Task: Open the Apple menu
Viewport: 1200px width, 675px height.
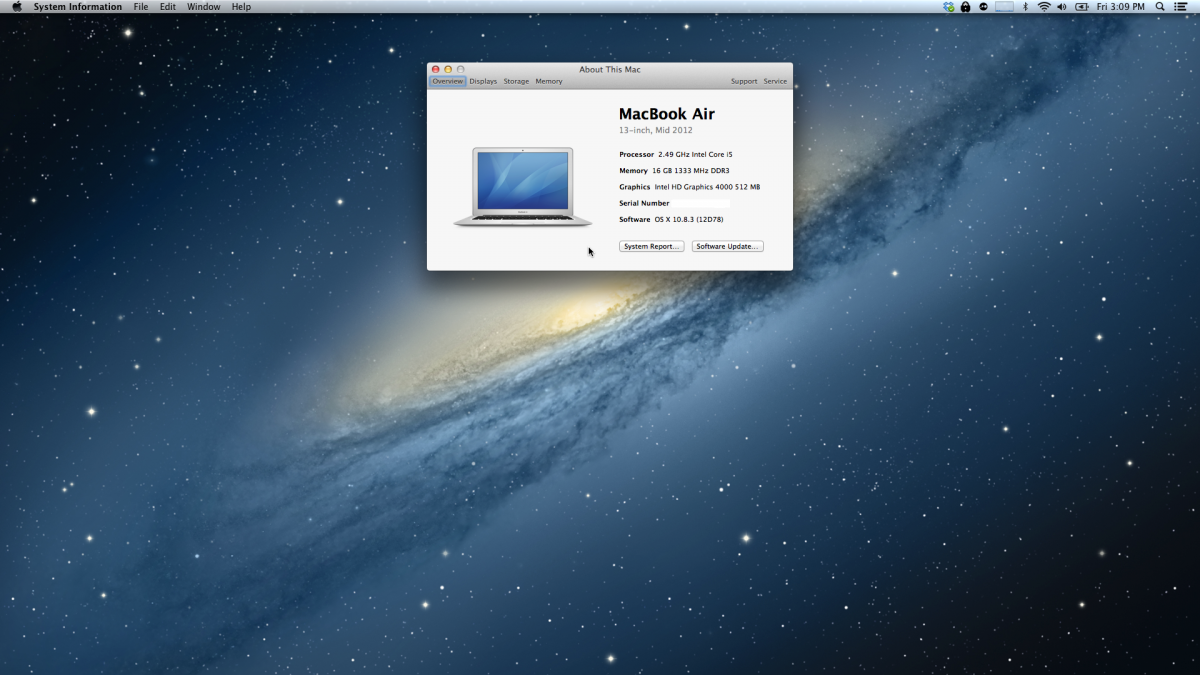Action: [16, 7]
